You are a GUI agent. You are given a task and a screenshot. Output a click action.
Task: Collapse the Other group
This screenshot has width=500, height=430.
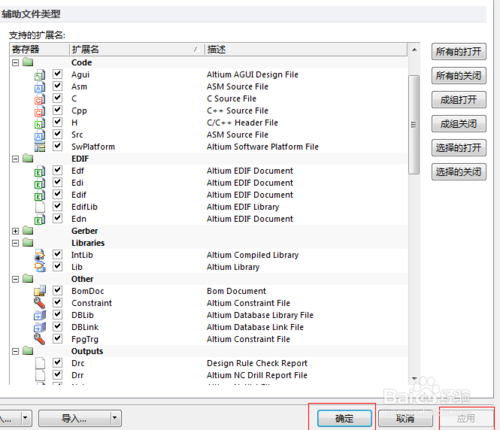point(15,279)
